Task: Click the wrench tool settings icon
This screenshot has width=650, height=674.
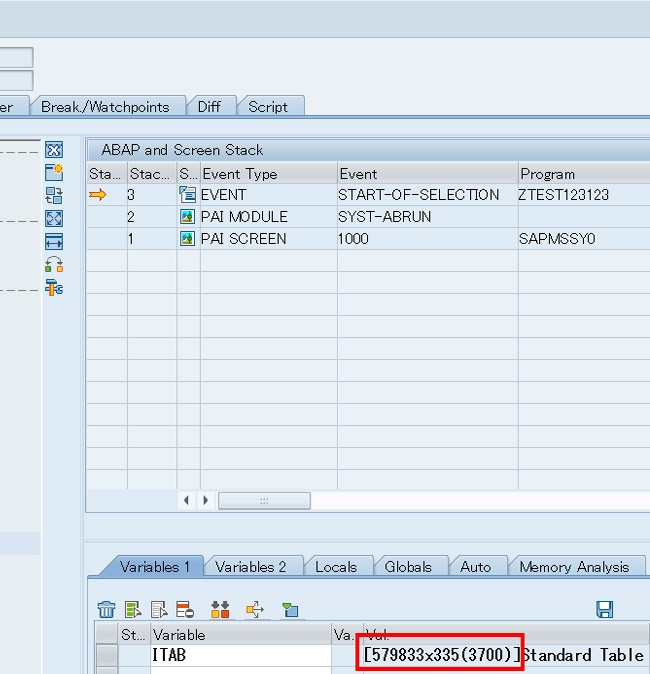Action: (x=54, y=287)
